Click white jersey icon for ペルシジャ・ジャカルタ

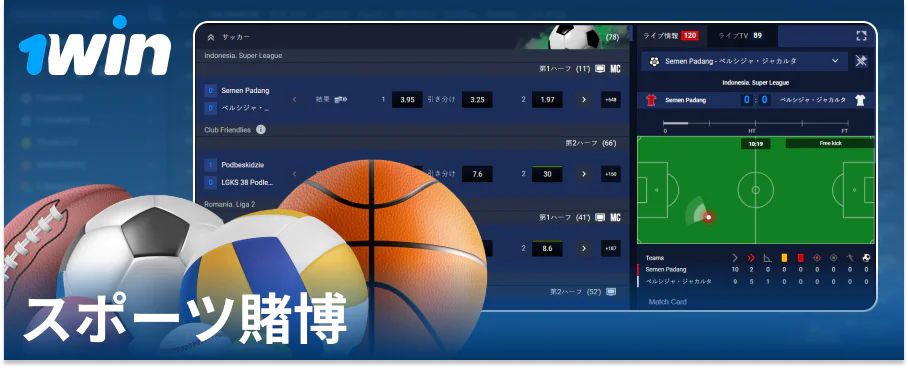click(x=860, y=100)
